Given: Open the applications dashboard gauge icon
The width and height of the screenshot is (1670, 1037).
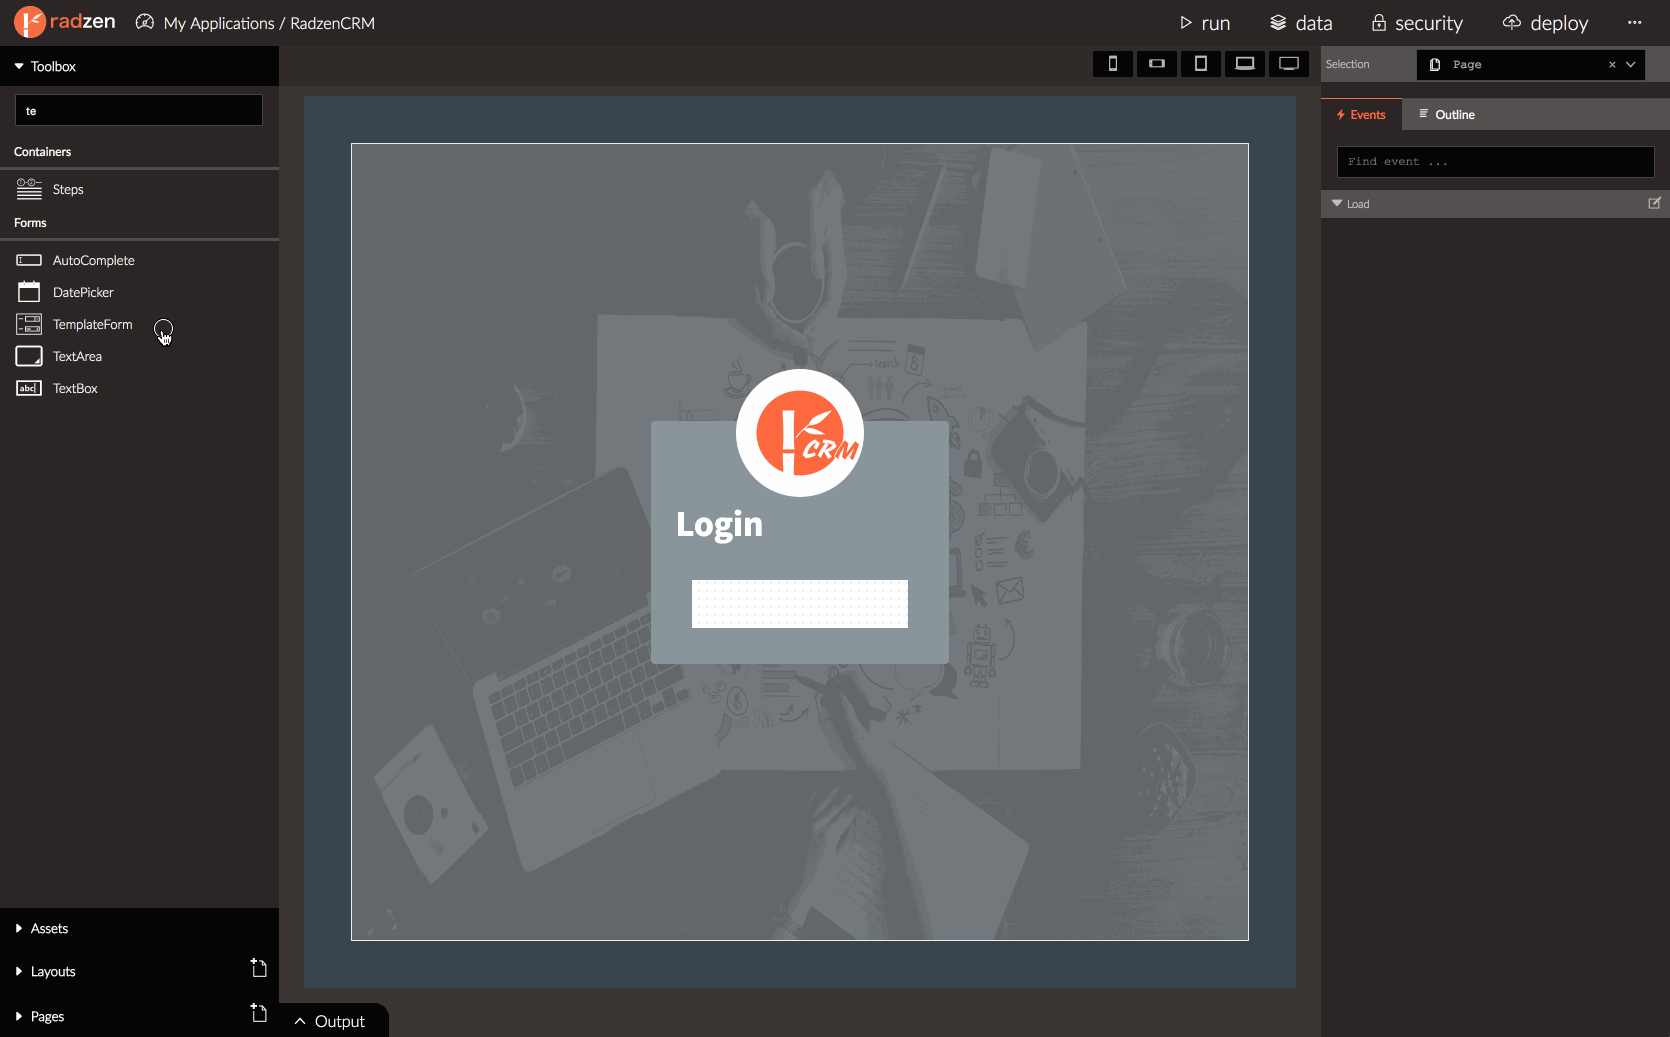Looking at the screenshot, I should click(x=145, y=22).
